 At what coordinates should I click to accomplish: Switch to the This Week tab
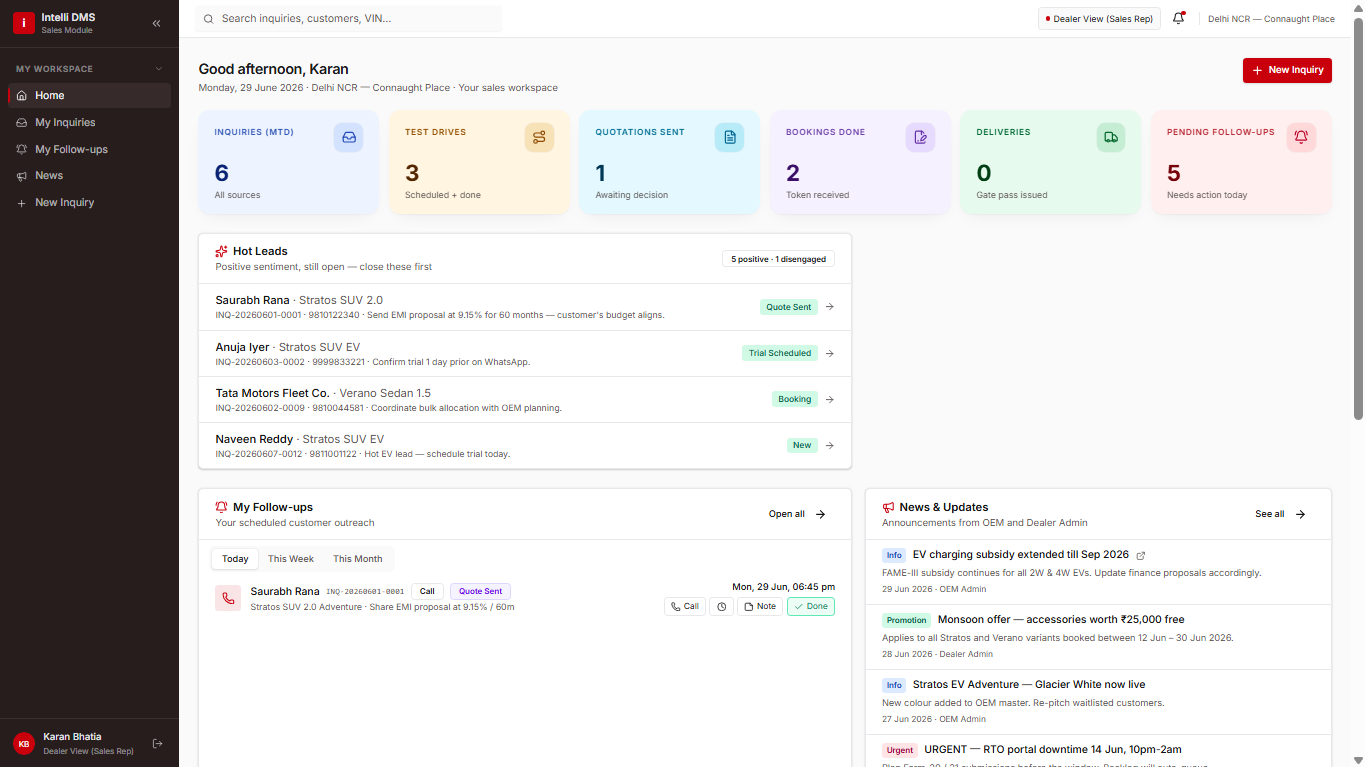tap(291, 559)
